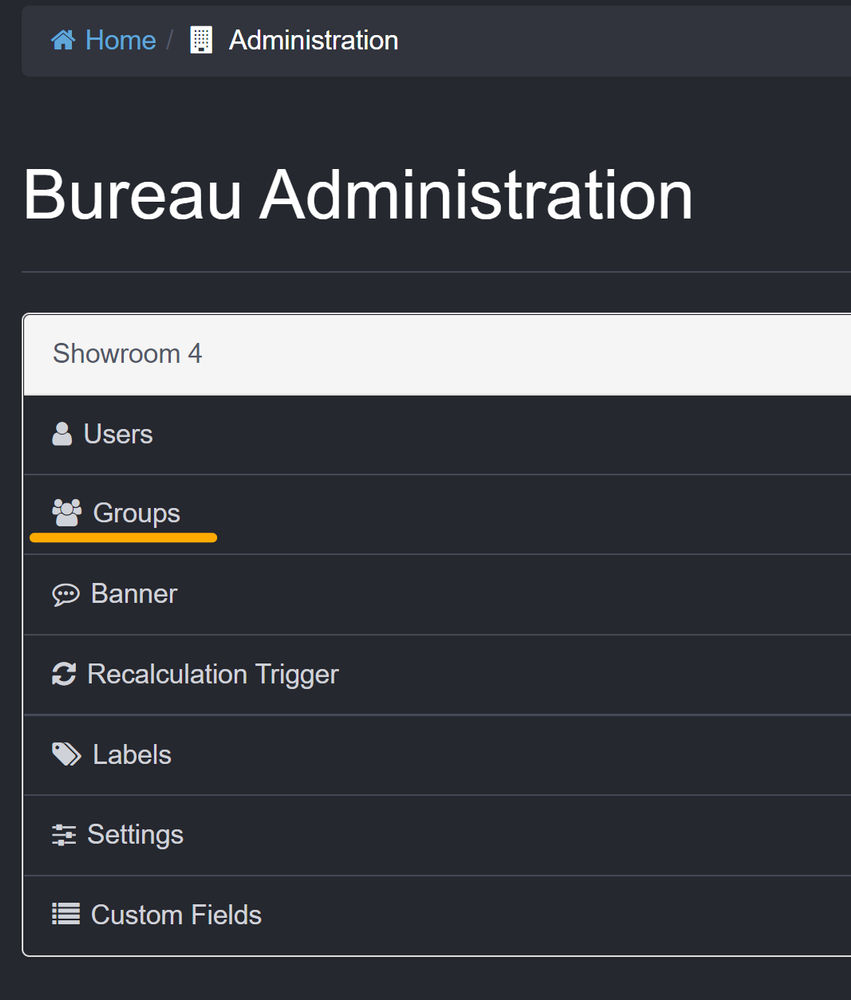The image size is (851, 1000).
Task: Click the speech bubble icon beside Banner
Action: point(65,593)
